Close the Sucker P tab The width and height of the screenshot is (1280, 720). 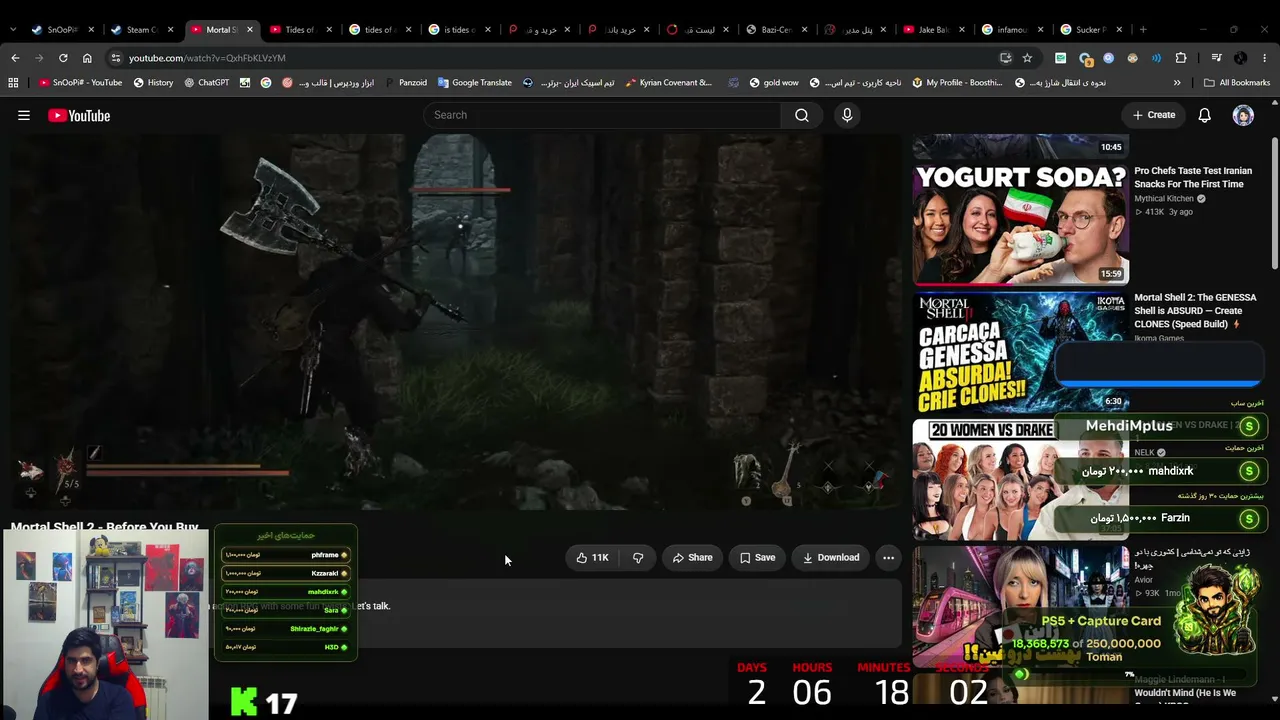[x=1118, y=30]
